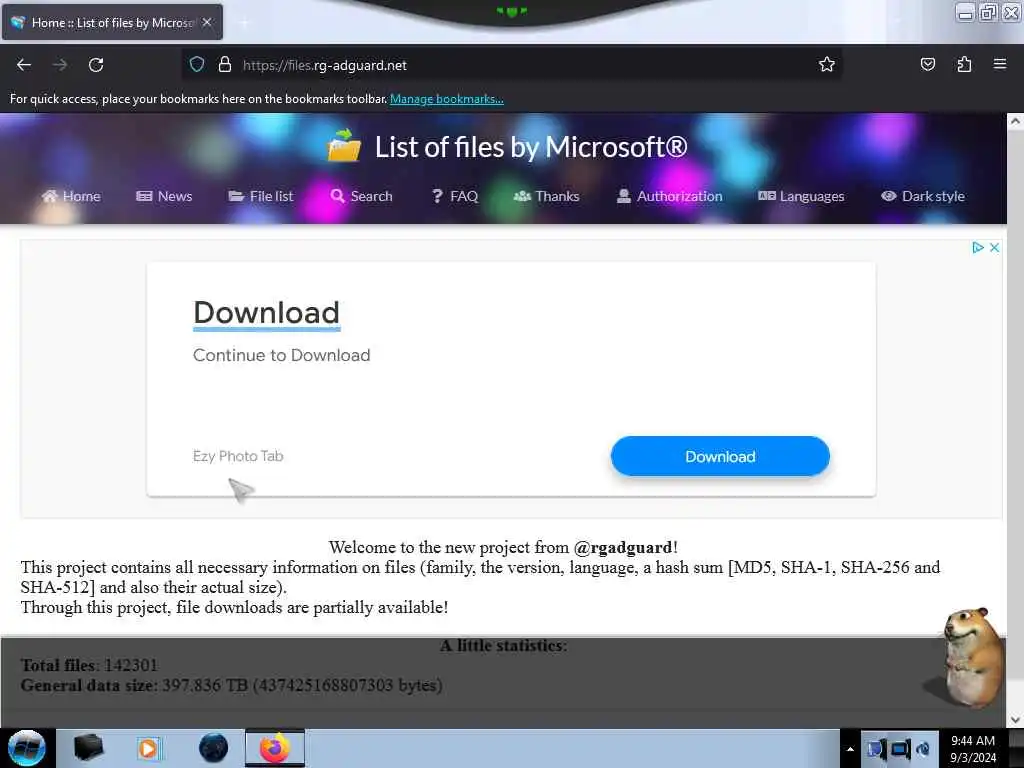Bookmark this page with the star icon
Screen dimensions: 1024x768
(827, 65)
